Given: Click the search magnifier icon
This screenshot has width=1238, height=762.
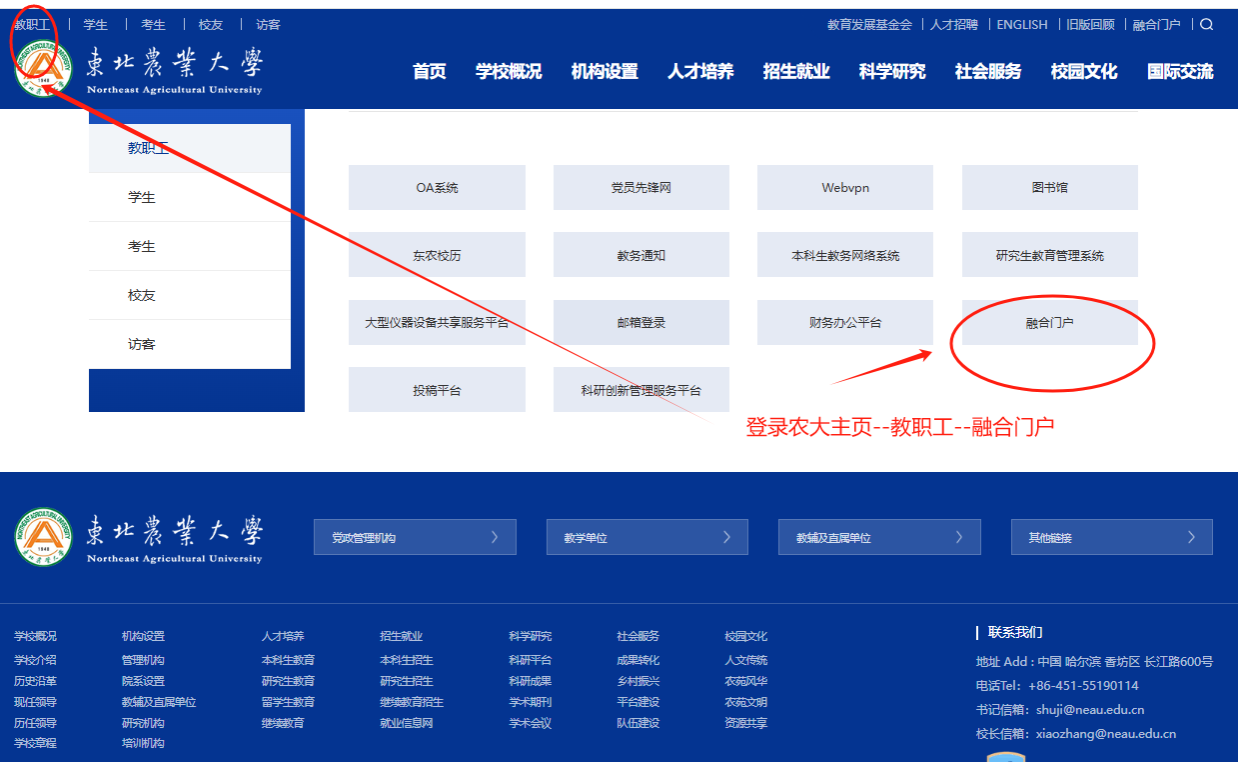Looking at the screenshot, I should (x=1206, y=25).
